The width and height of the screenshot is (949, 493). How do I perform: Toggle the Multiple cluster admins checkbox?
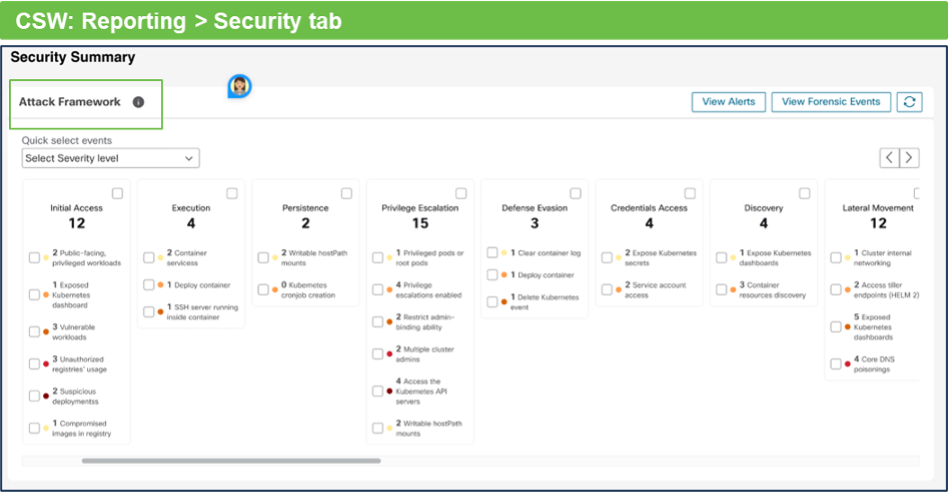tap(377, 353)
